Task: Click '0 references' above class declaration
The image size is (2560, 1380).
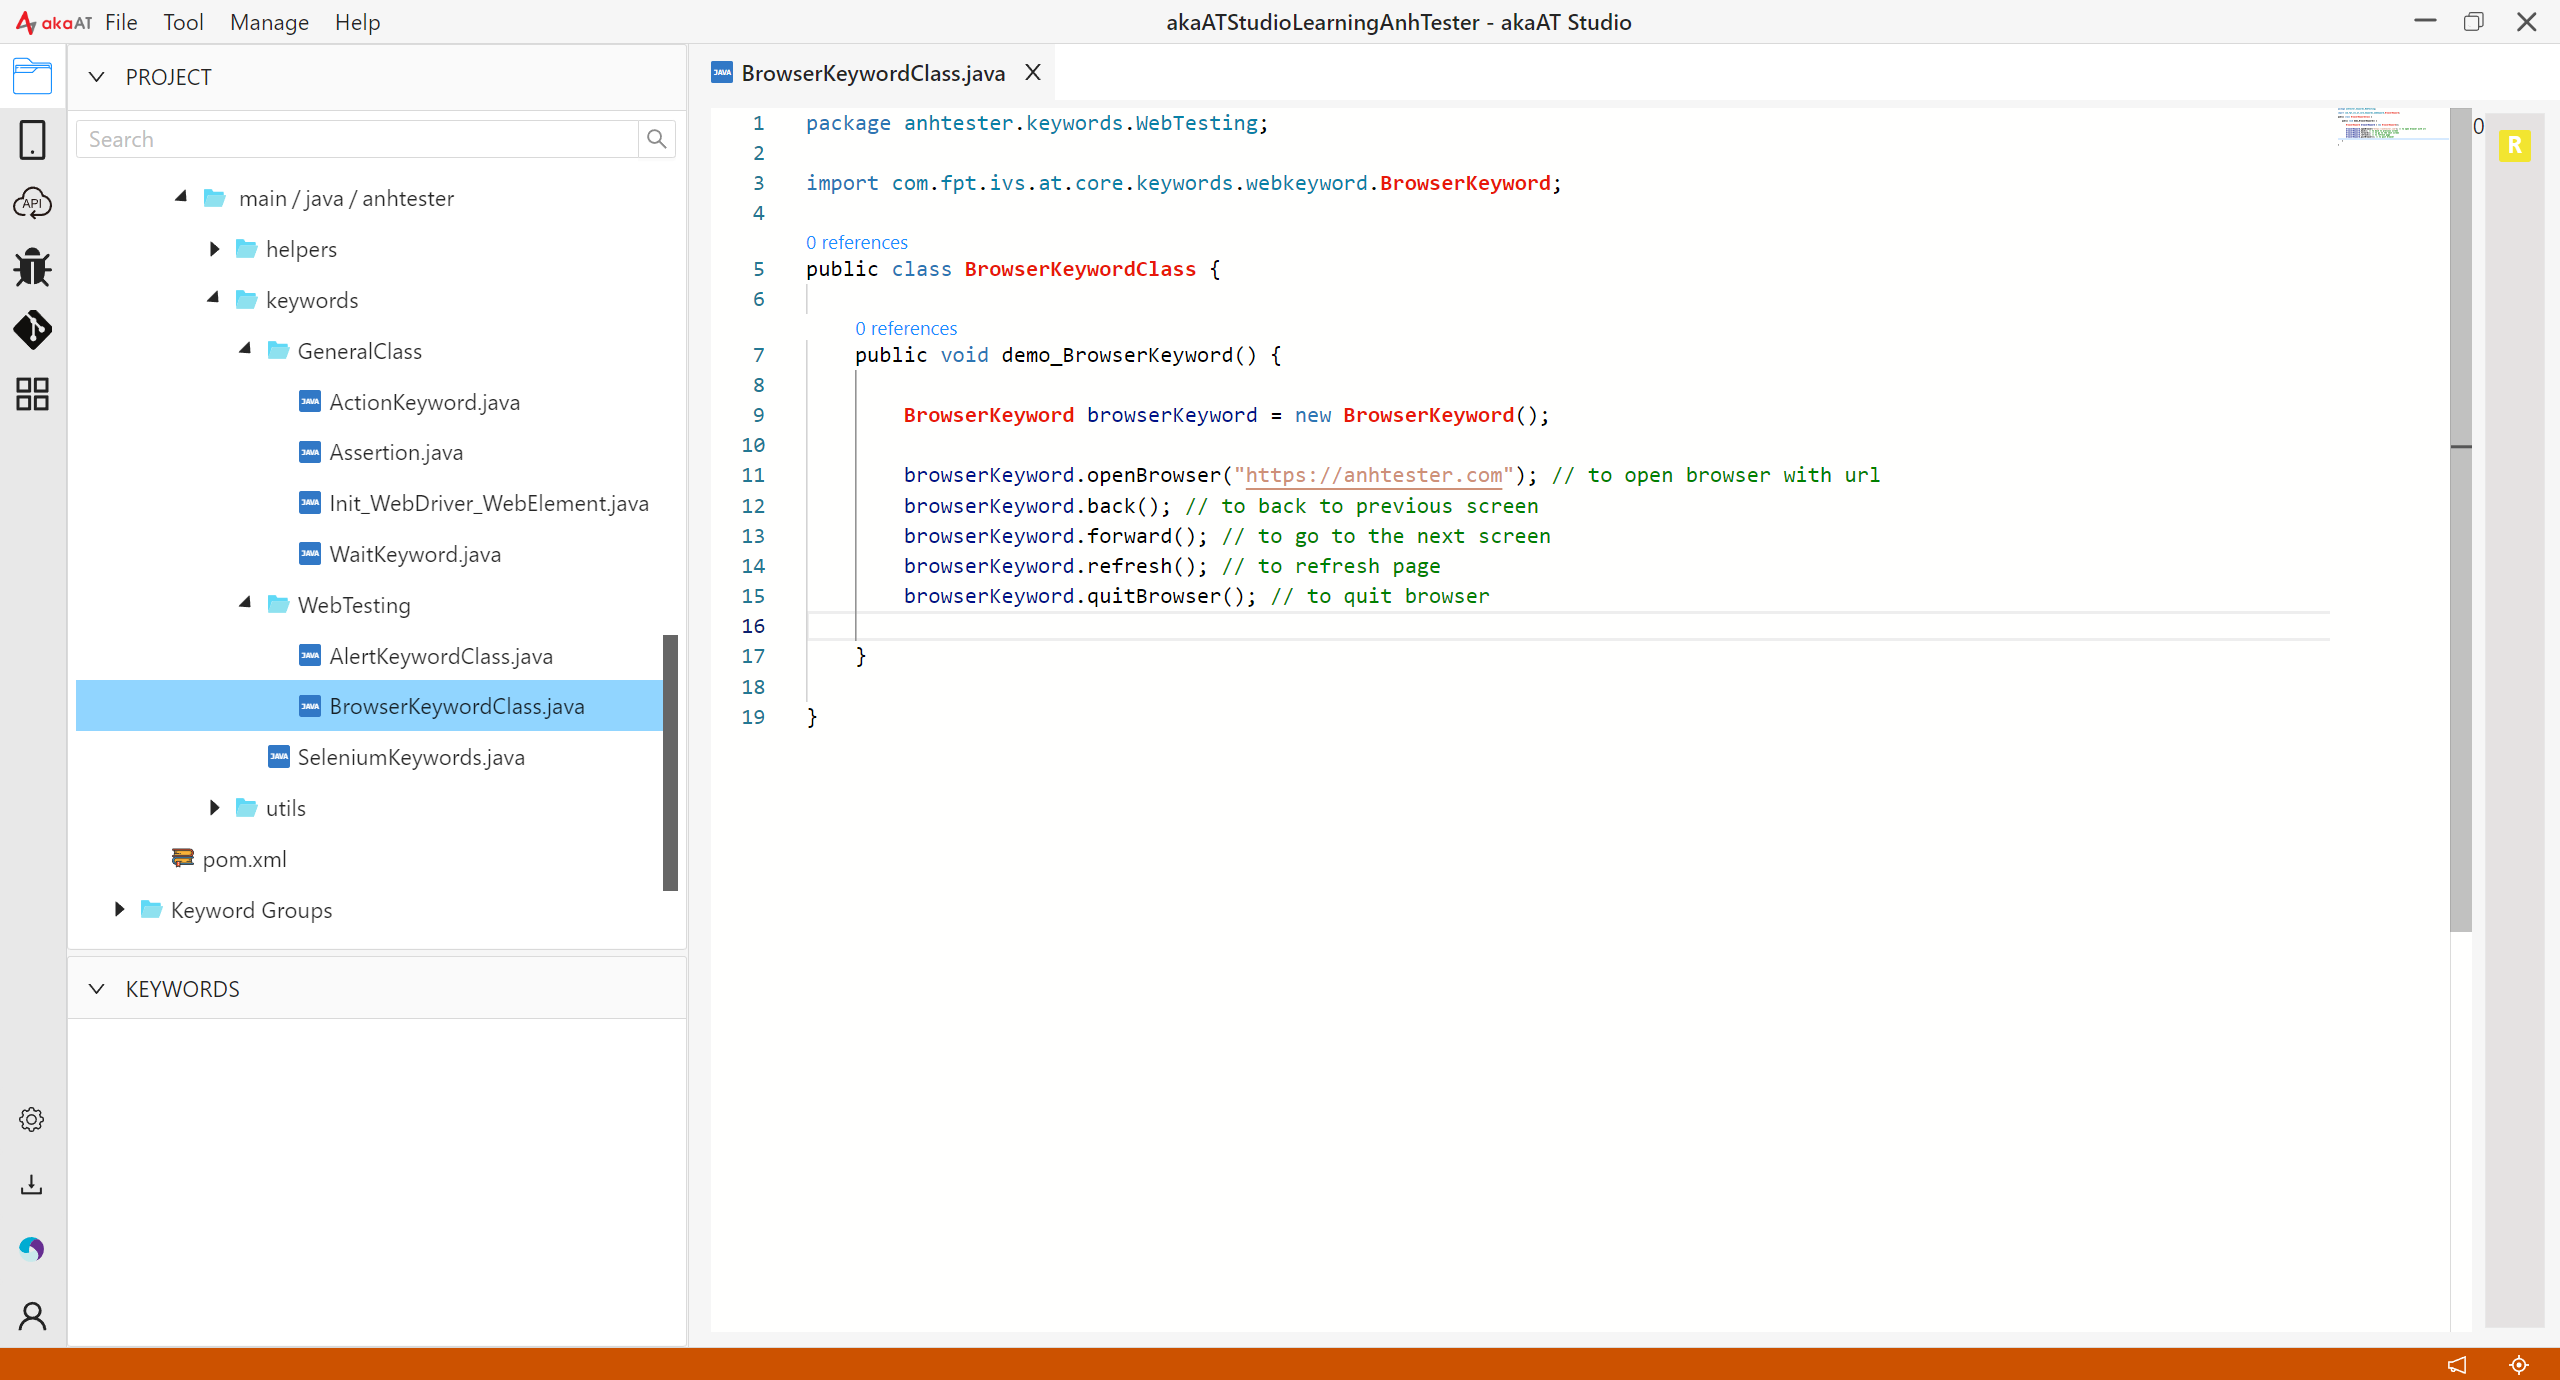Action: (857, 242)
